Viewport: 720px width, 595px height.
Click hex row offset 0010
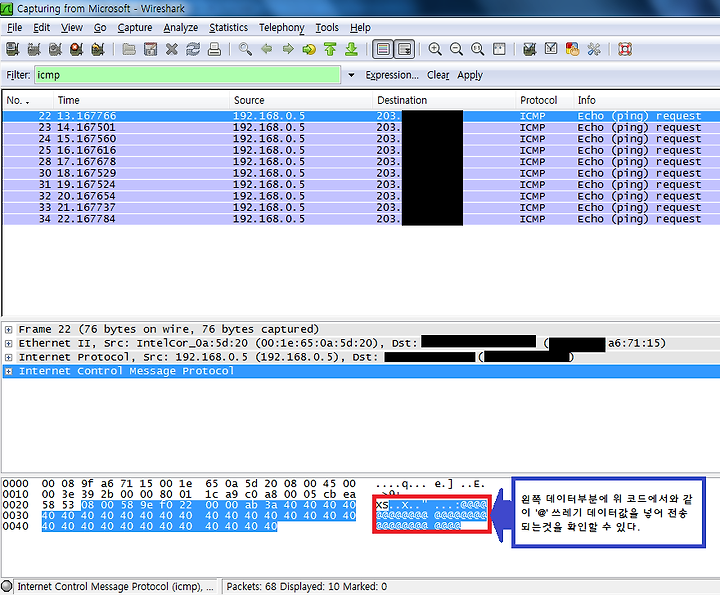click(x=16, y=494)
